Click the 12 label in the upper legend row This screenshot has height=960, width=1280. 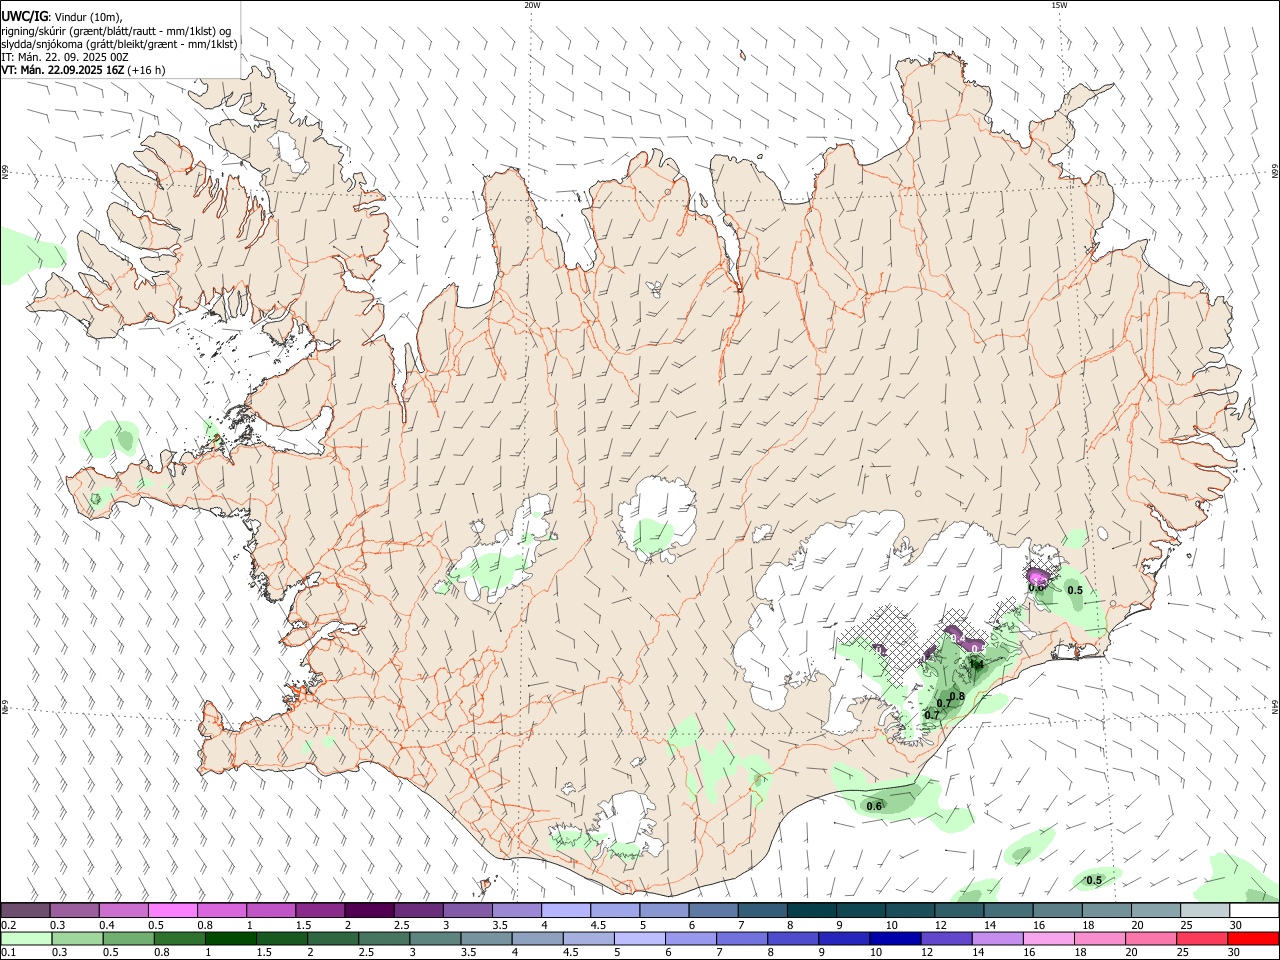click(941, 925)
